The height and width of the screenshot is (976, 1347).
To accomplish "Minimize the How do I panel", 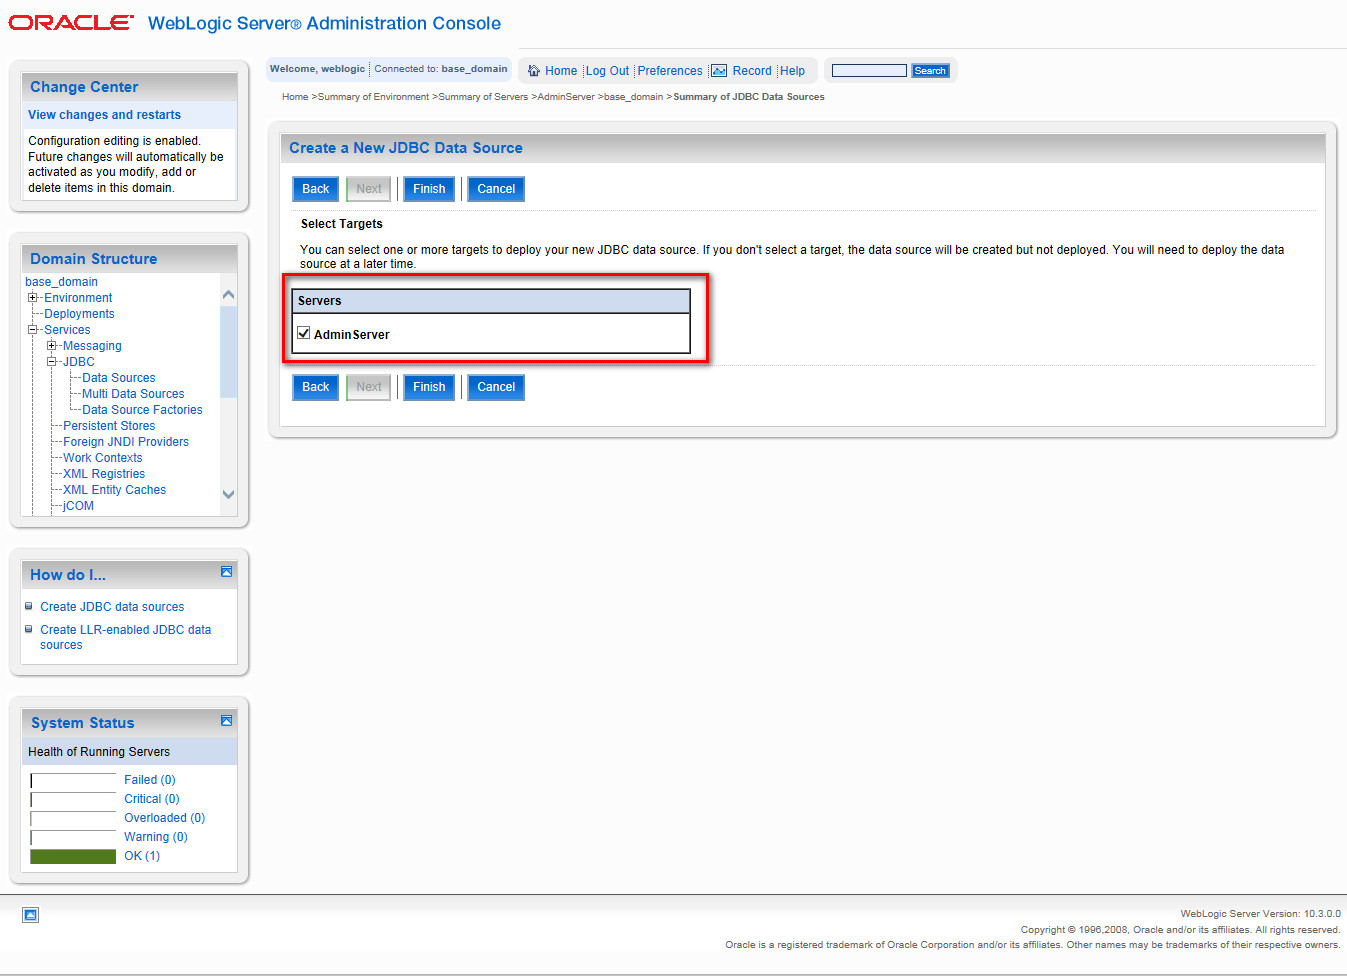I will pos(227,572).
